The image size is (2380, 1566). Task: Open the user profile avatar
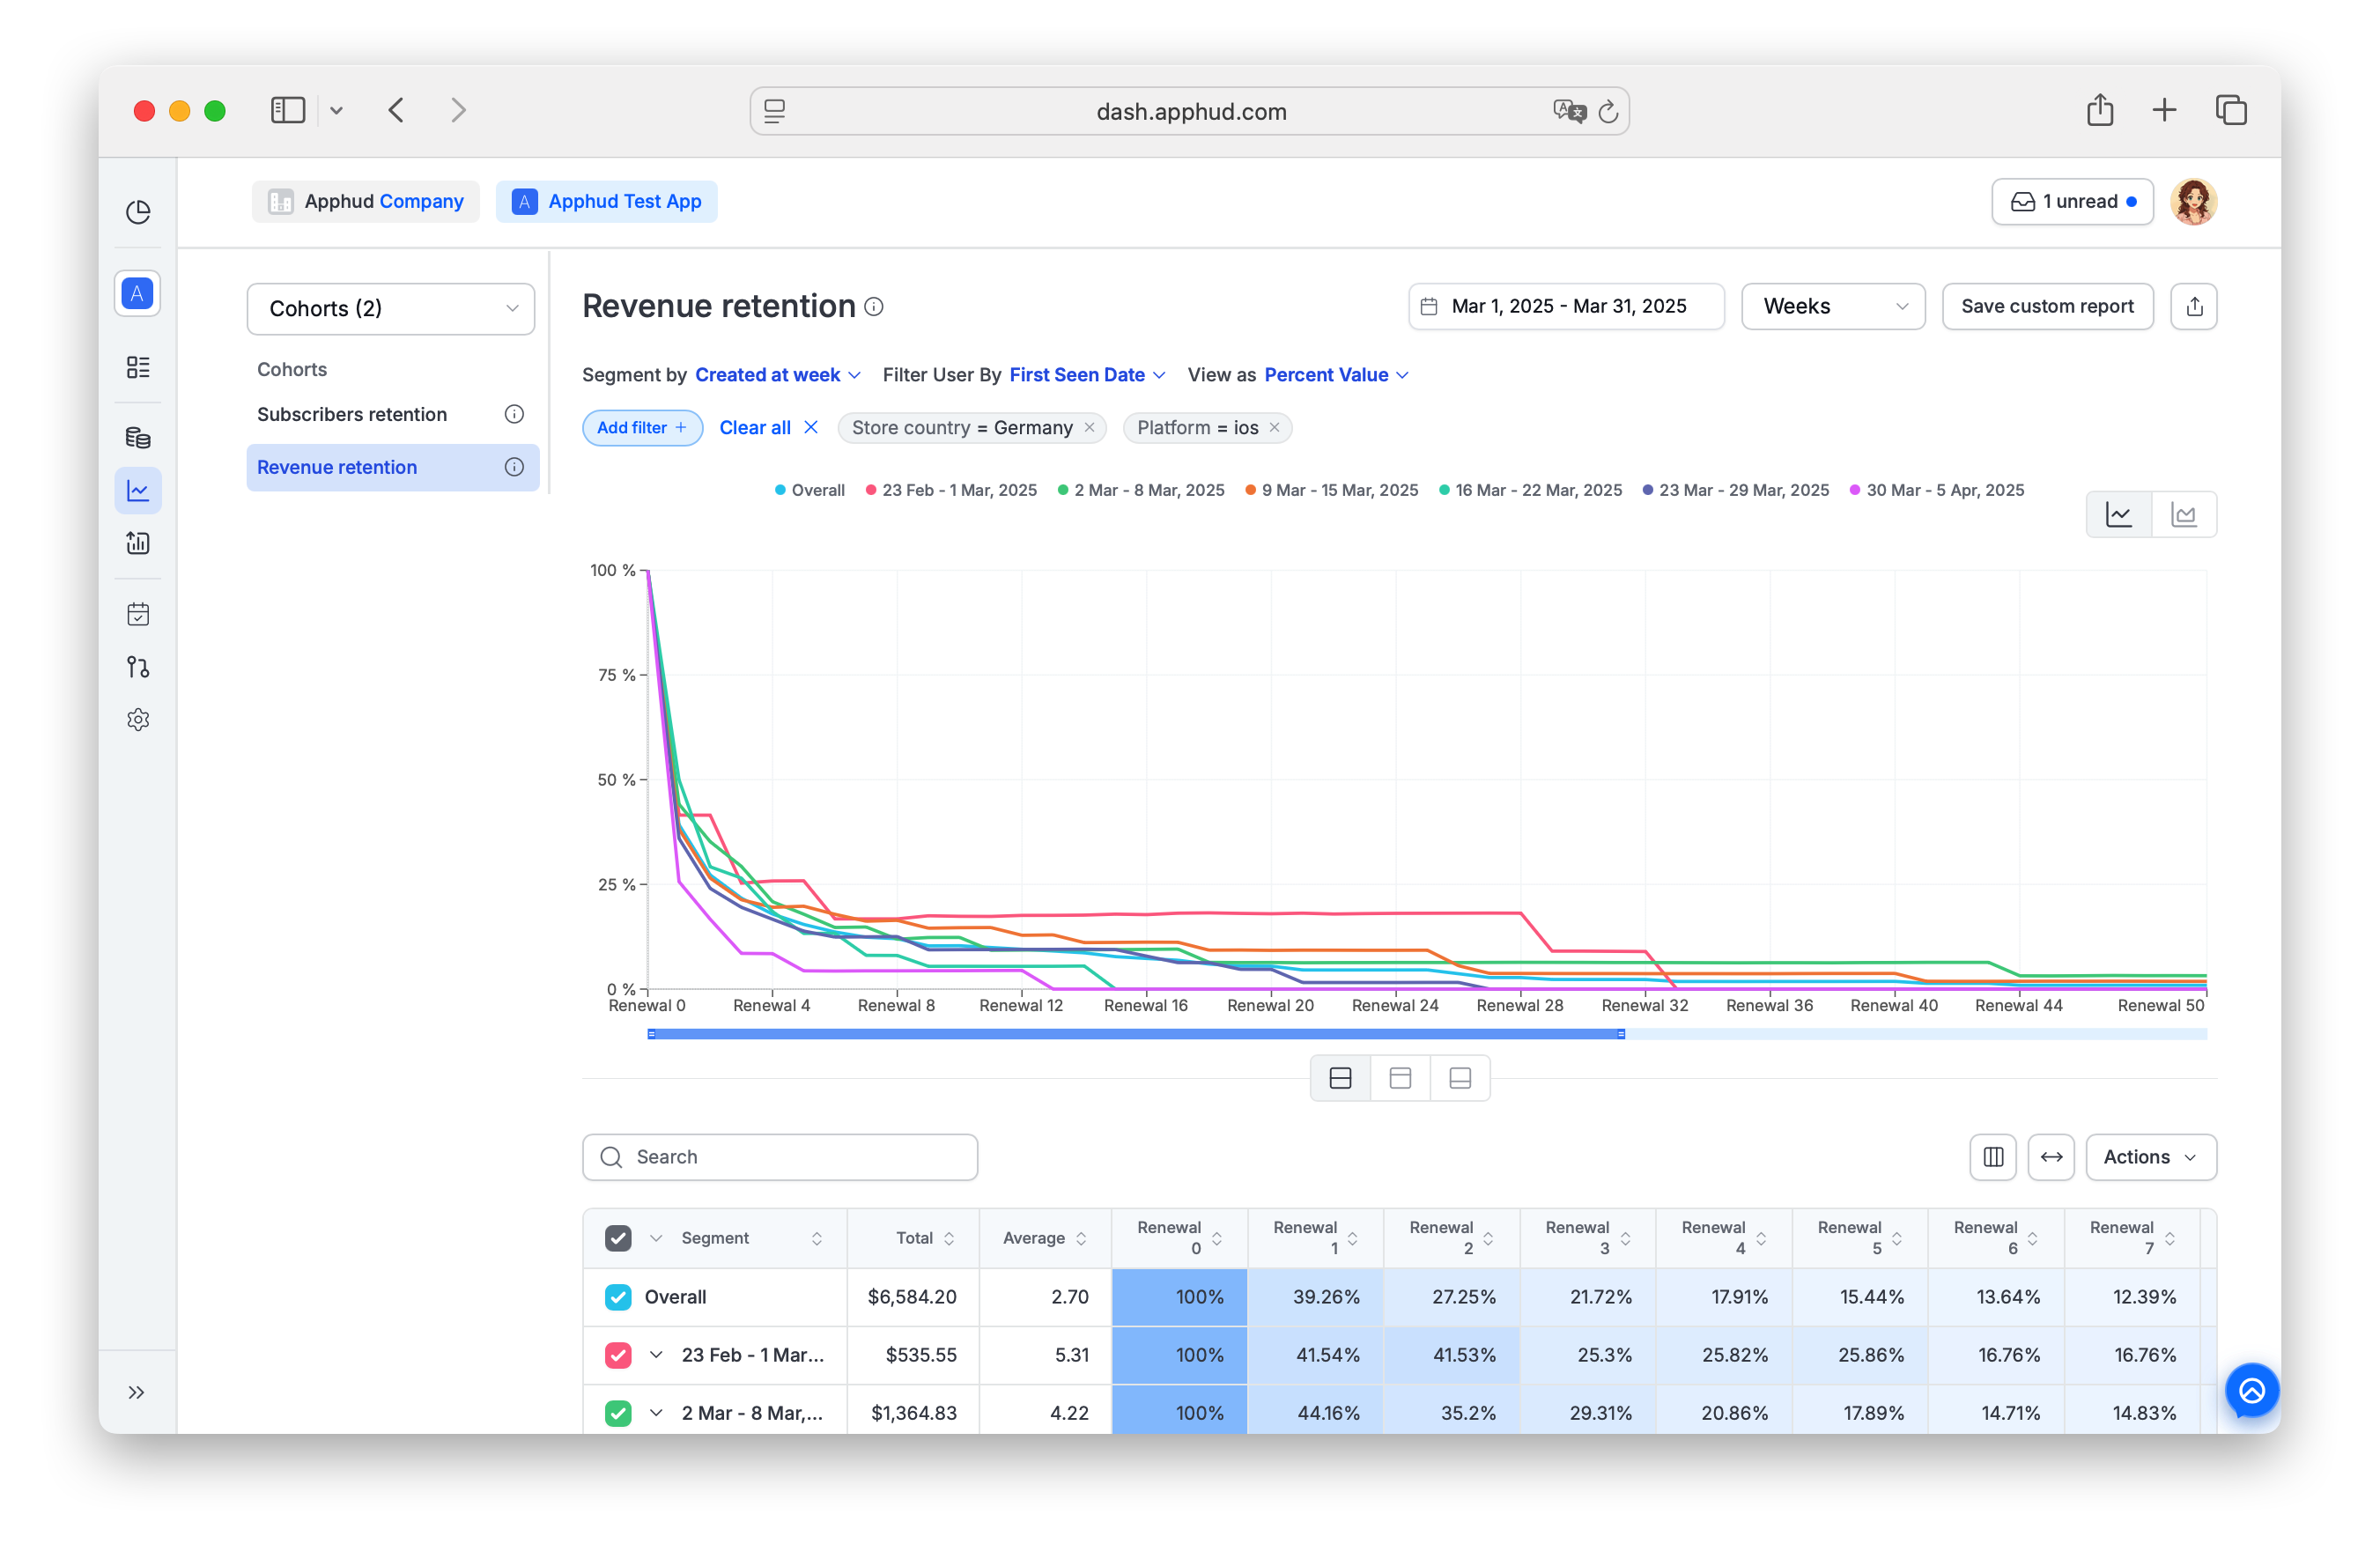(x=2193, y=202)
